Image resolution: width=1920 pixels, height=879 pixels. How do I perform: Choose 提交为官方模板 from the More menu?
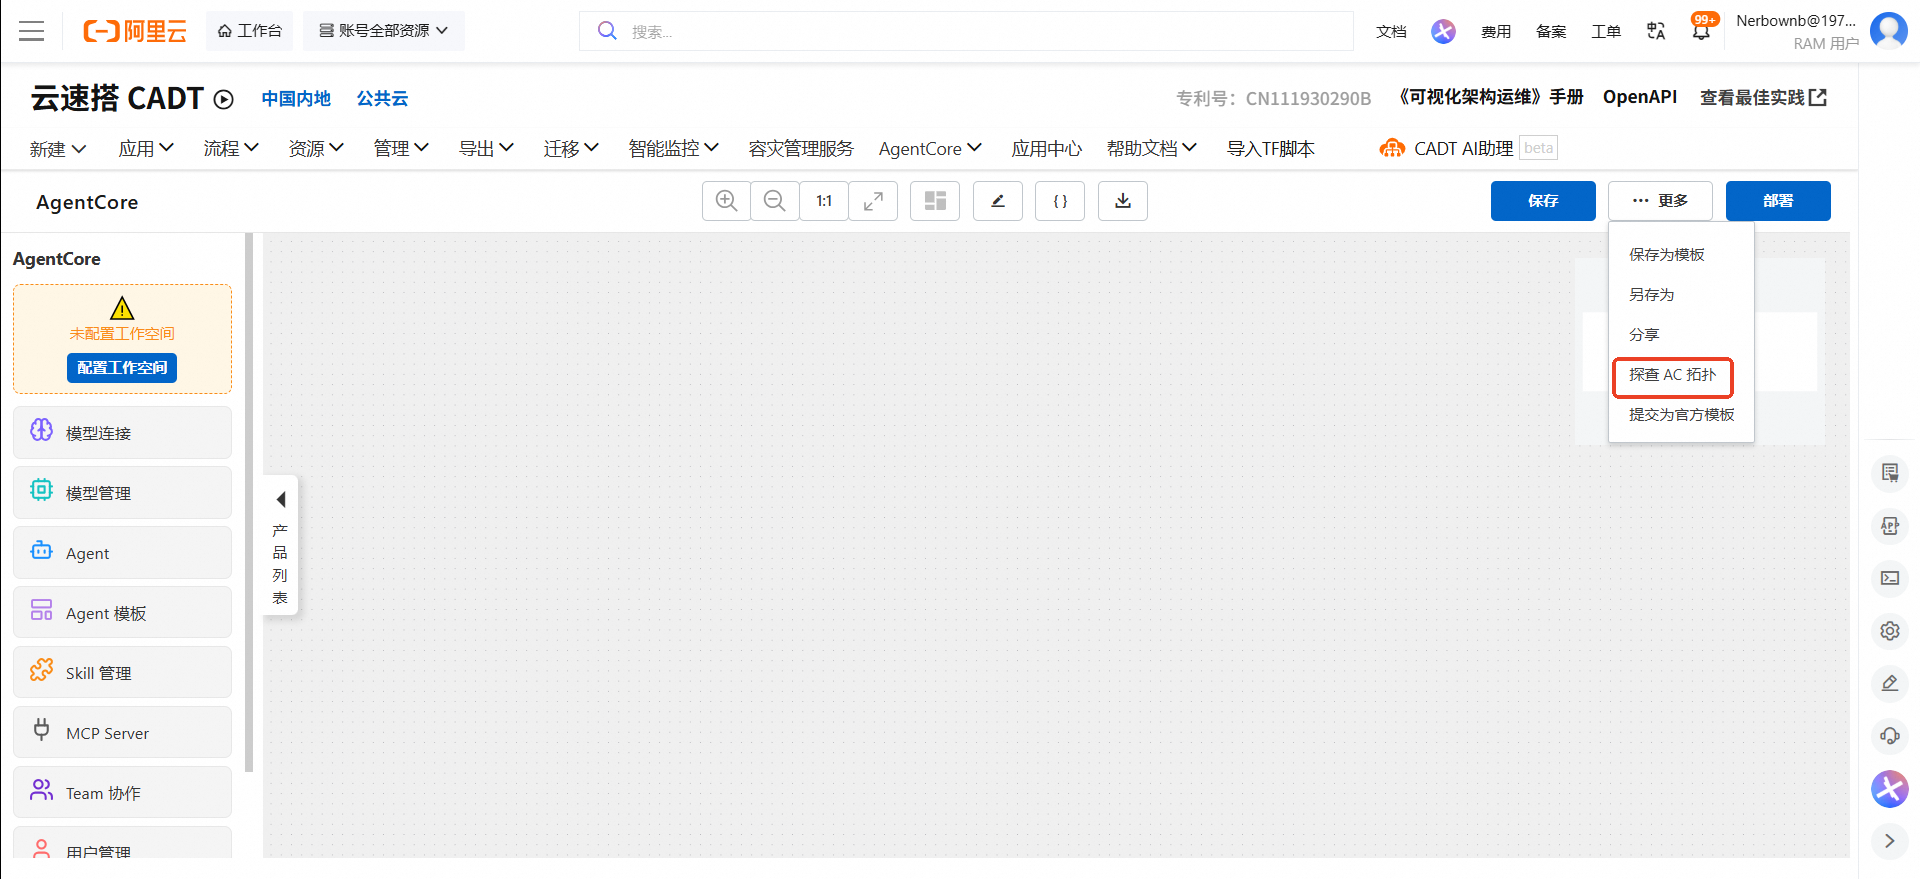click(x=1681, y=415)
